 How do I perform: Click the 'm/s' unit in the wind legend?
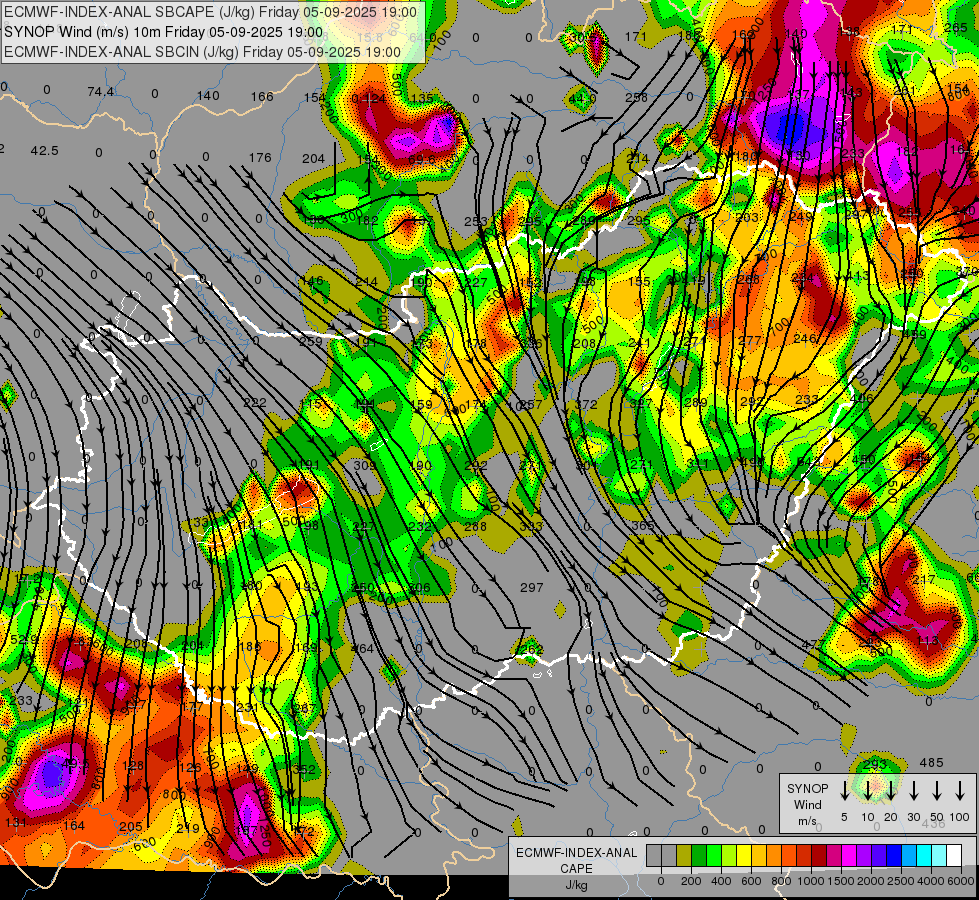pos(807,821)
